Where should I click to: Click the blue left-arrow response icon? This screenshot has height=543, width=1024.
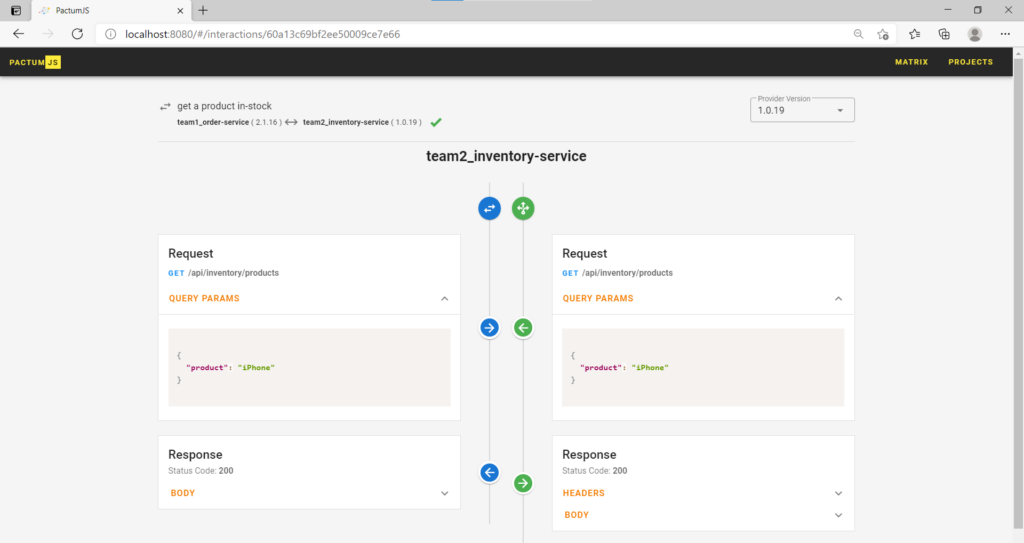[489, 472]
